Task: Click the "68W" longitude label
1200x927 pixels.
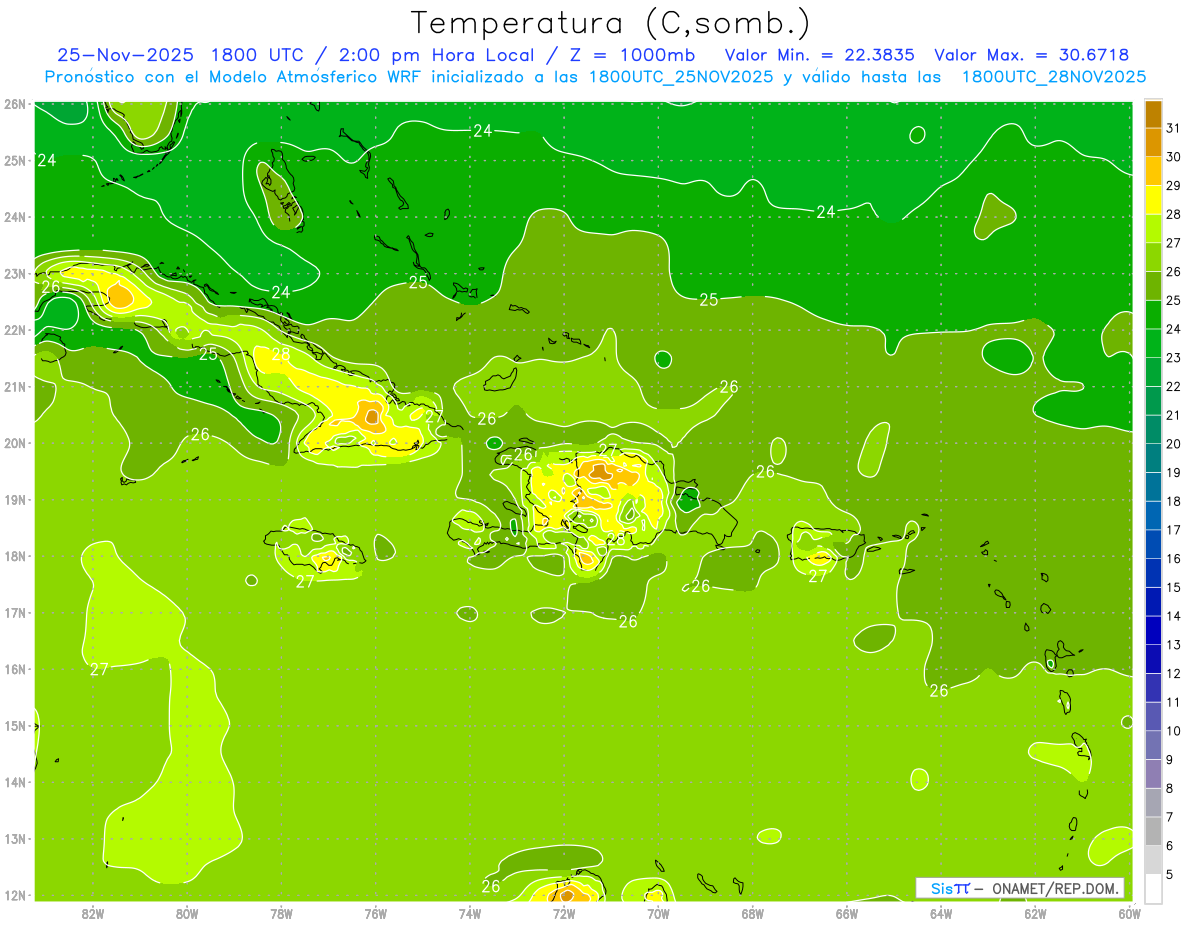Action: tap(753, 912)
